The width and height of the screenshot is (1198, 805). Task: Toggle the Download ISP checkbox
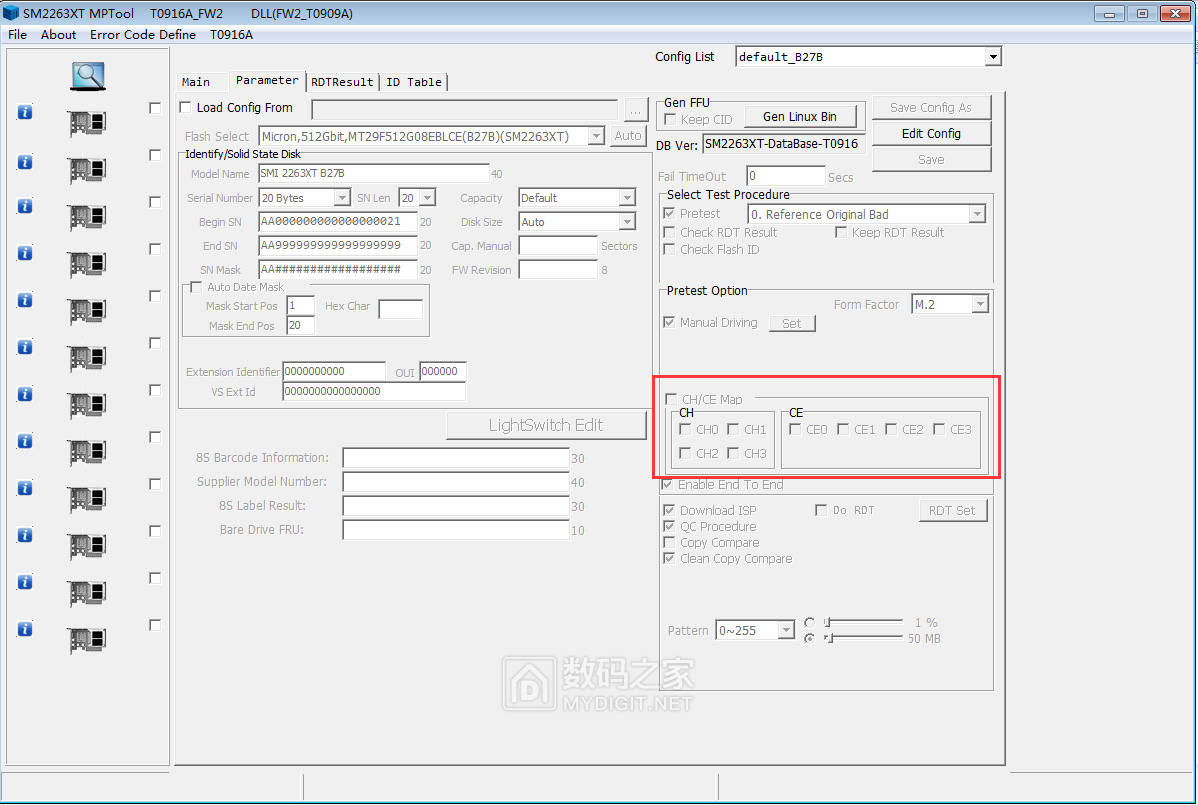(669, 510)
